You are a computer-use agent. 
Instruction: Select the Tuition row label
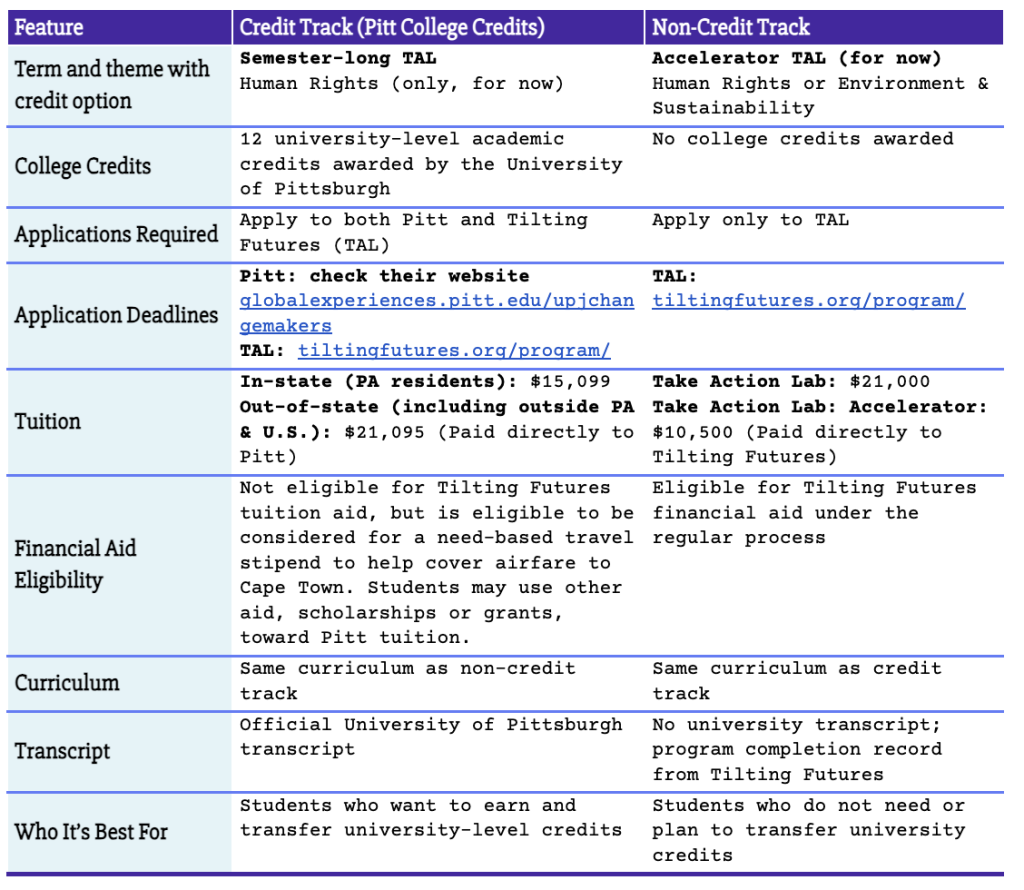[48, 421]
